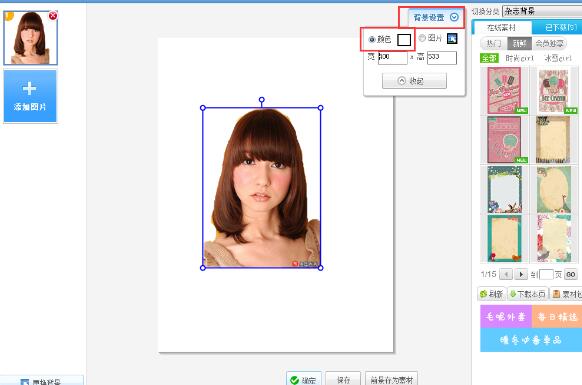Collapse the background settings panel
The width and height of the screenshot is (582, 385).
click(414, 81)
